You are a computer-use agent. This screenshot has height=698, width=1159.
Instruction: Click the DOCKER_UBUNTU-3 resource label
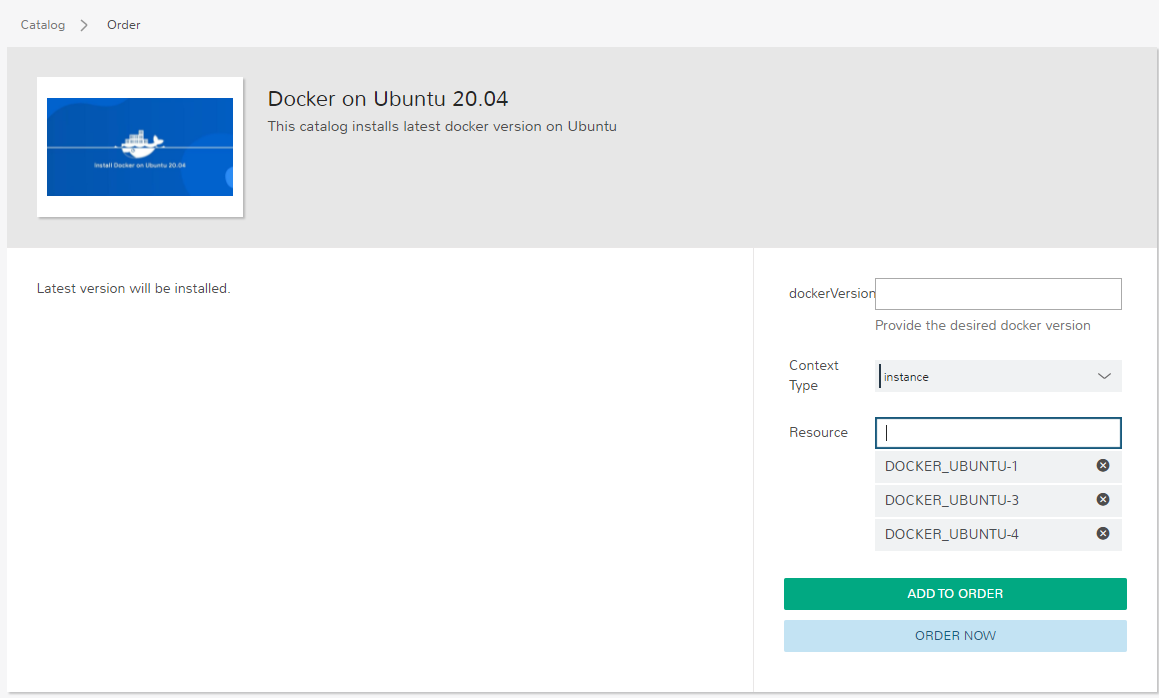click(x=951, y=500)
